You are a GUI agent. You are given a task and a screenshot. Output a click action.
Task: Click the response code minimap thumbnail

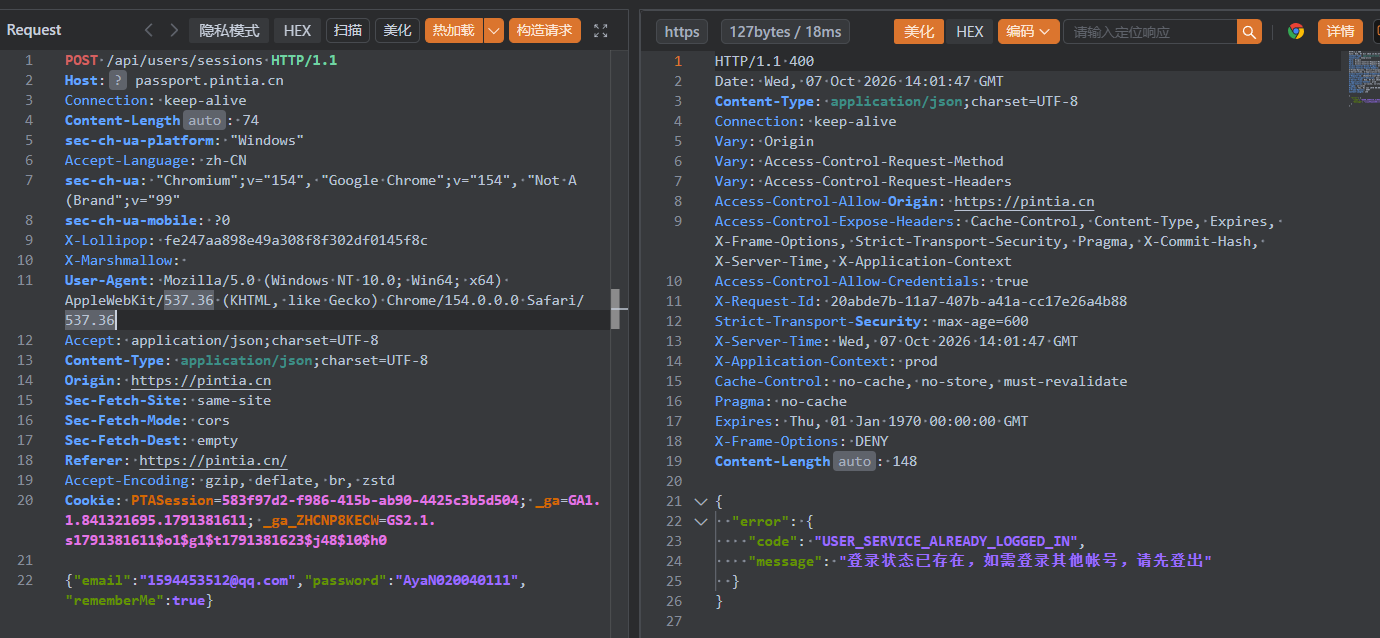pyautogui.click(x=1362, y=79)
